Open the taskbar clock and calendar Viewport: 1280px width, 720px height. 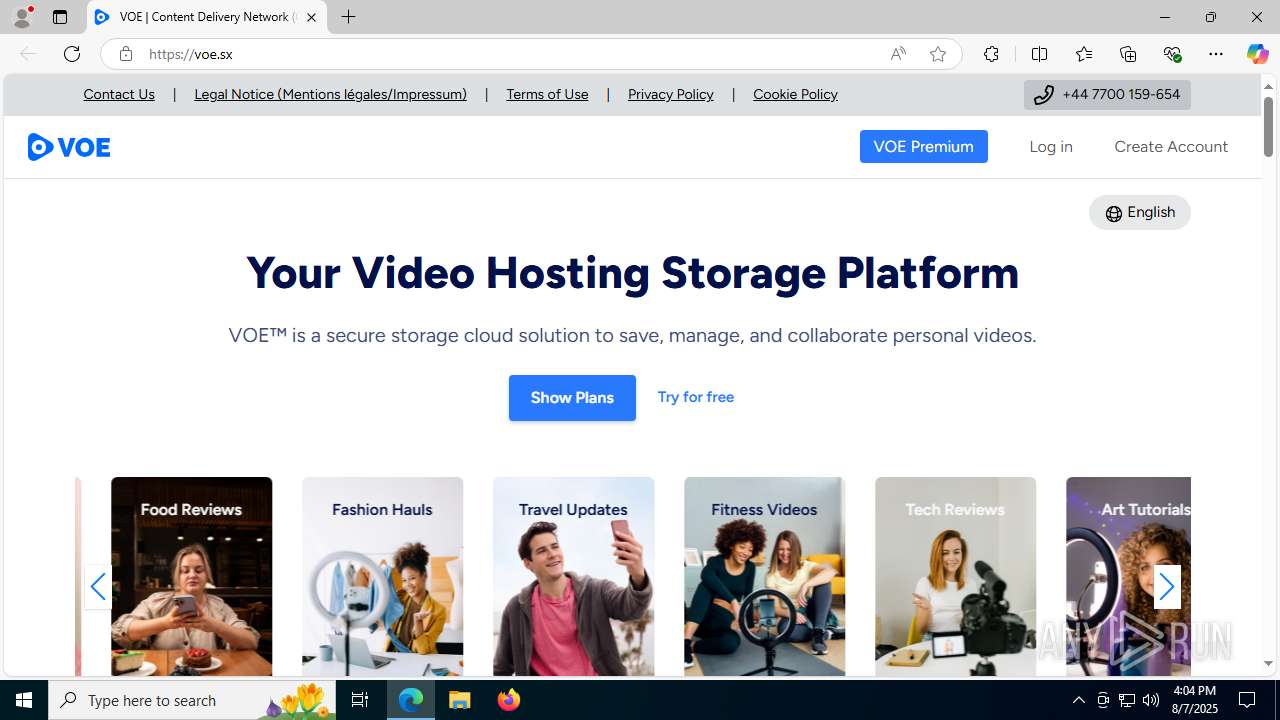tap(1193, 700)
